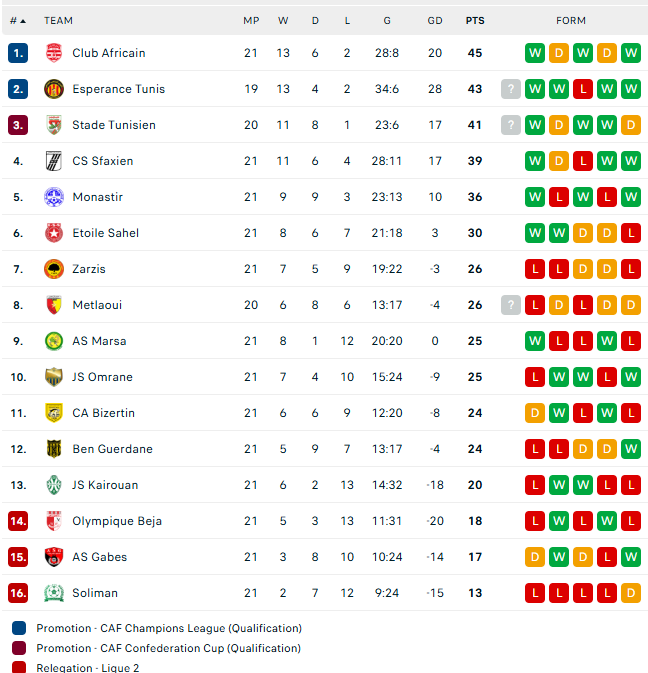
Task: Click Stade Tunisien's gray upcoming match badge
Action: click(x=511, y=125)
